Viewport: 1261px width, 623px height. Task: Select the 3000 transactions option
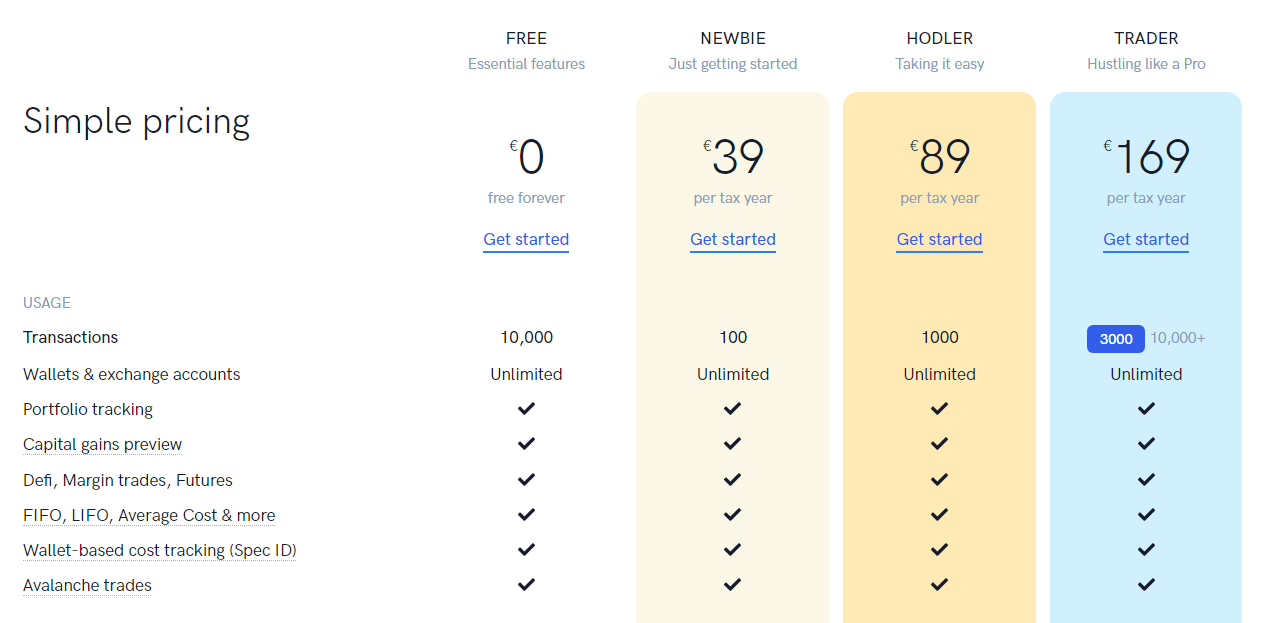1116,339
